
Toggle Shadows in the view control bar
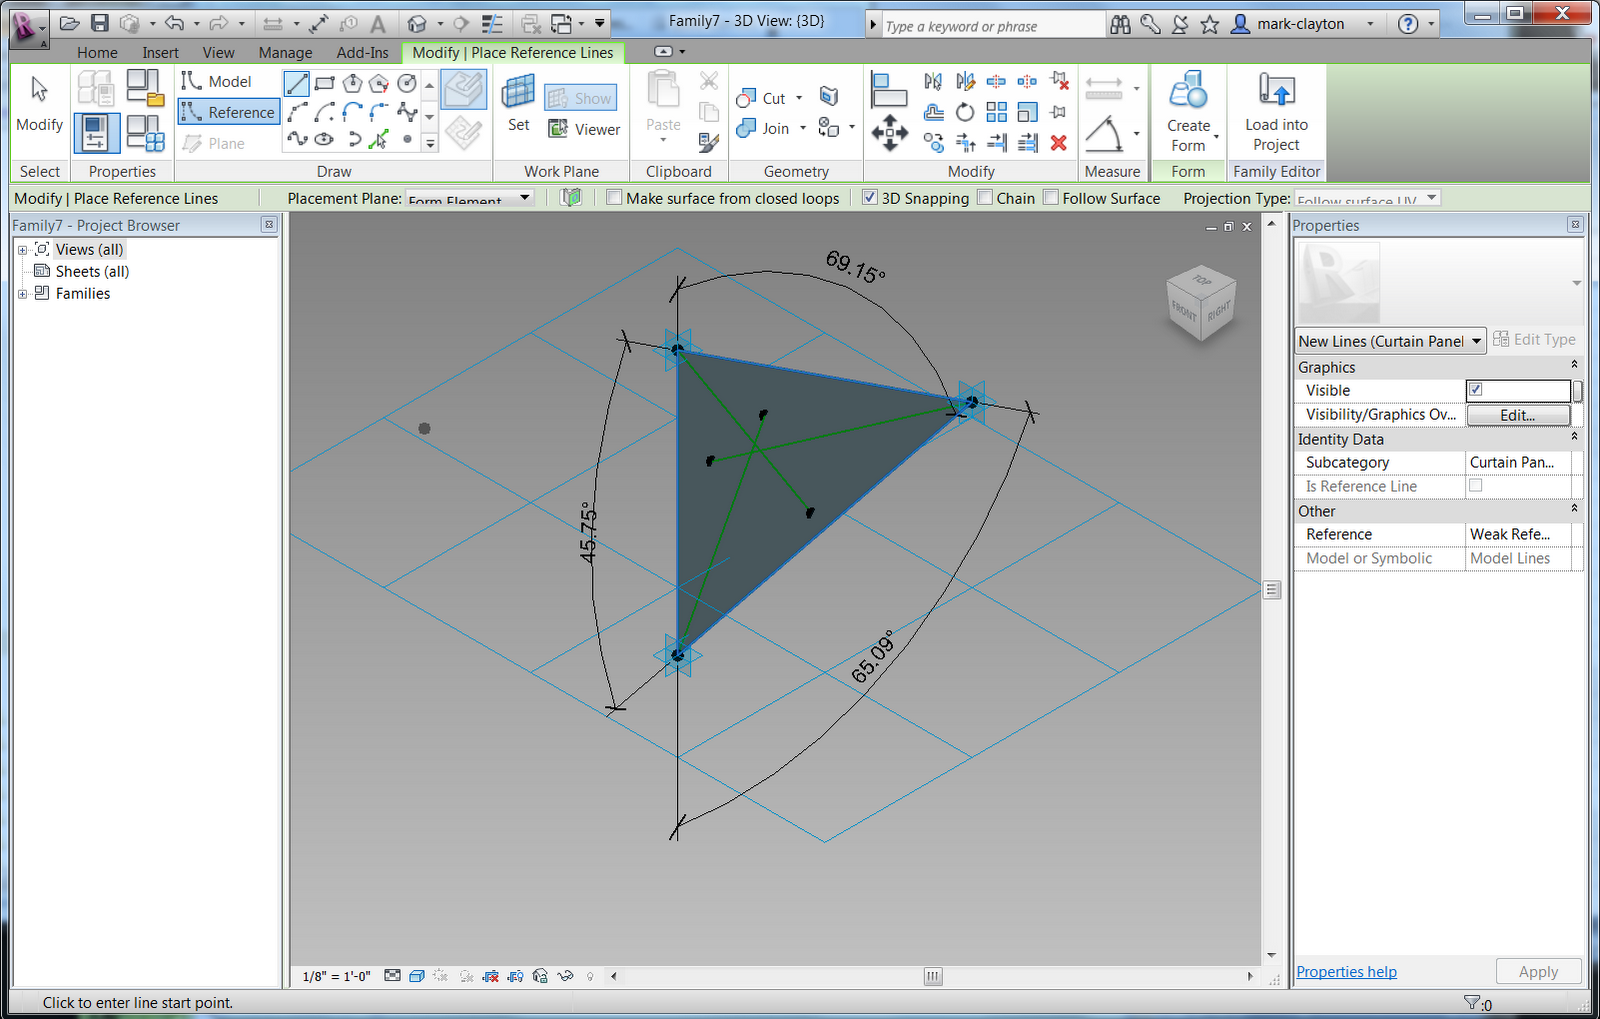pyautogui.click(x=441, y=976)
